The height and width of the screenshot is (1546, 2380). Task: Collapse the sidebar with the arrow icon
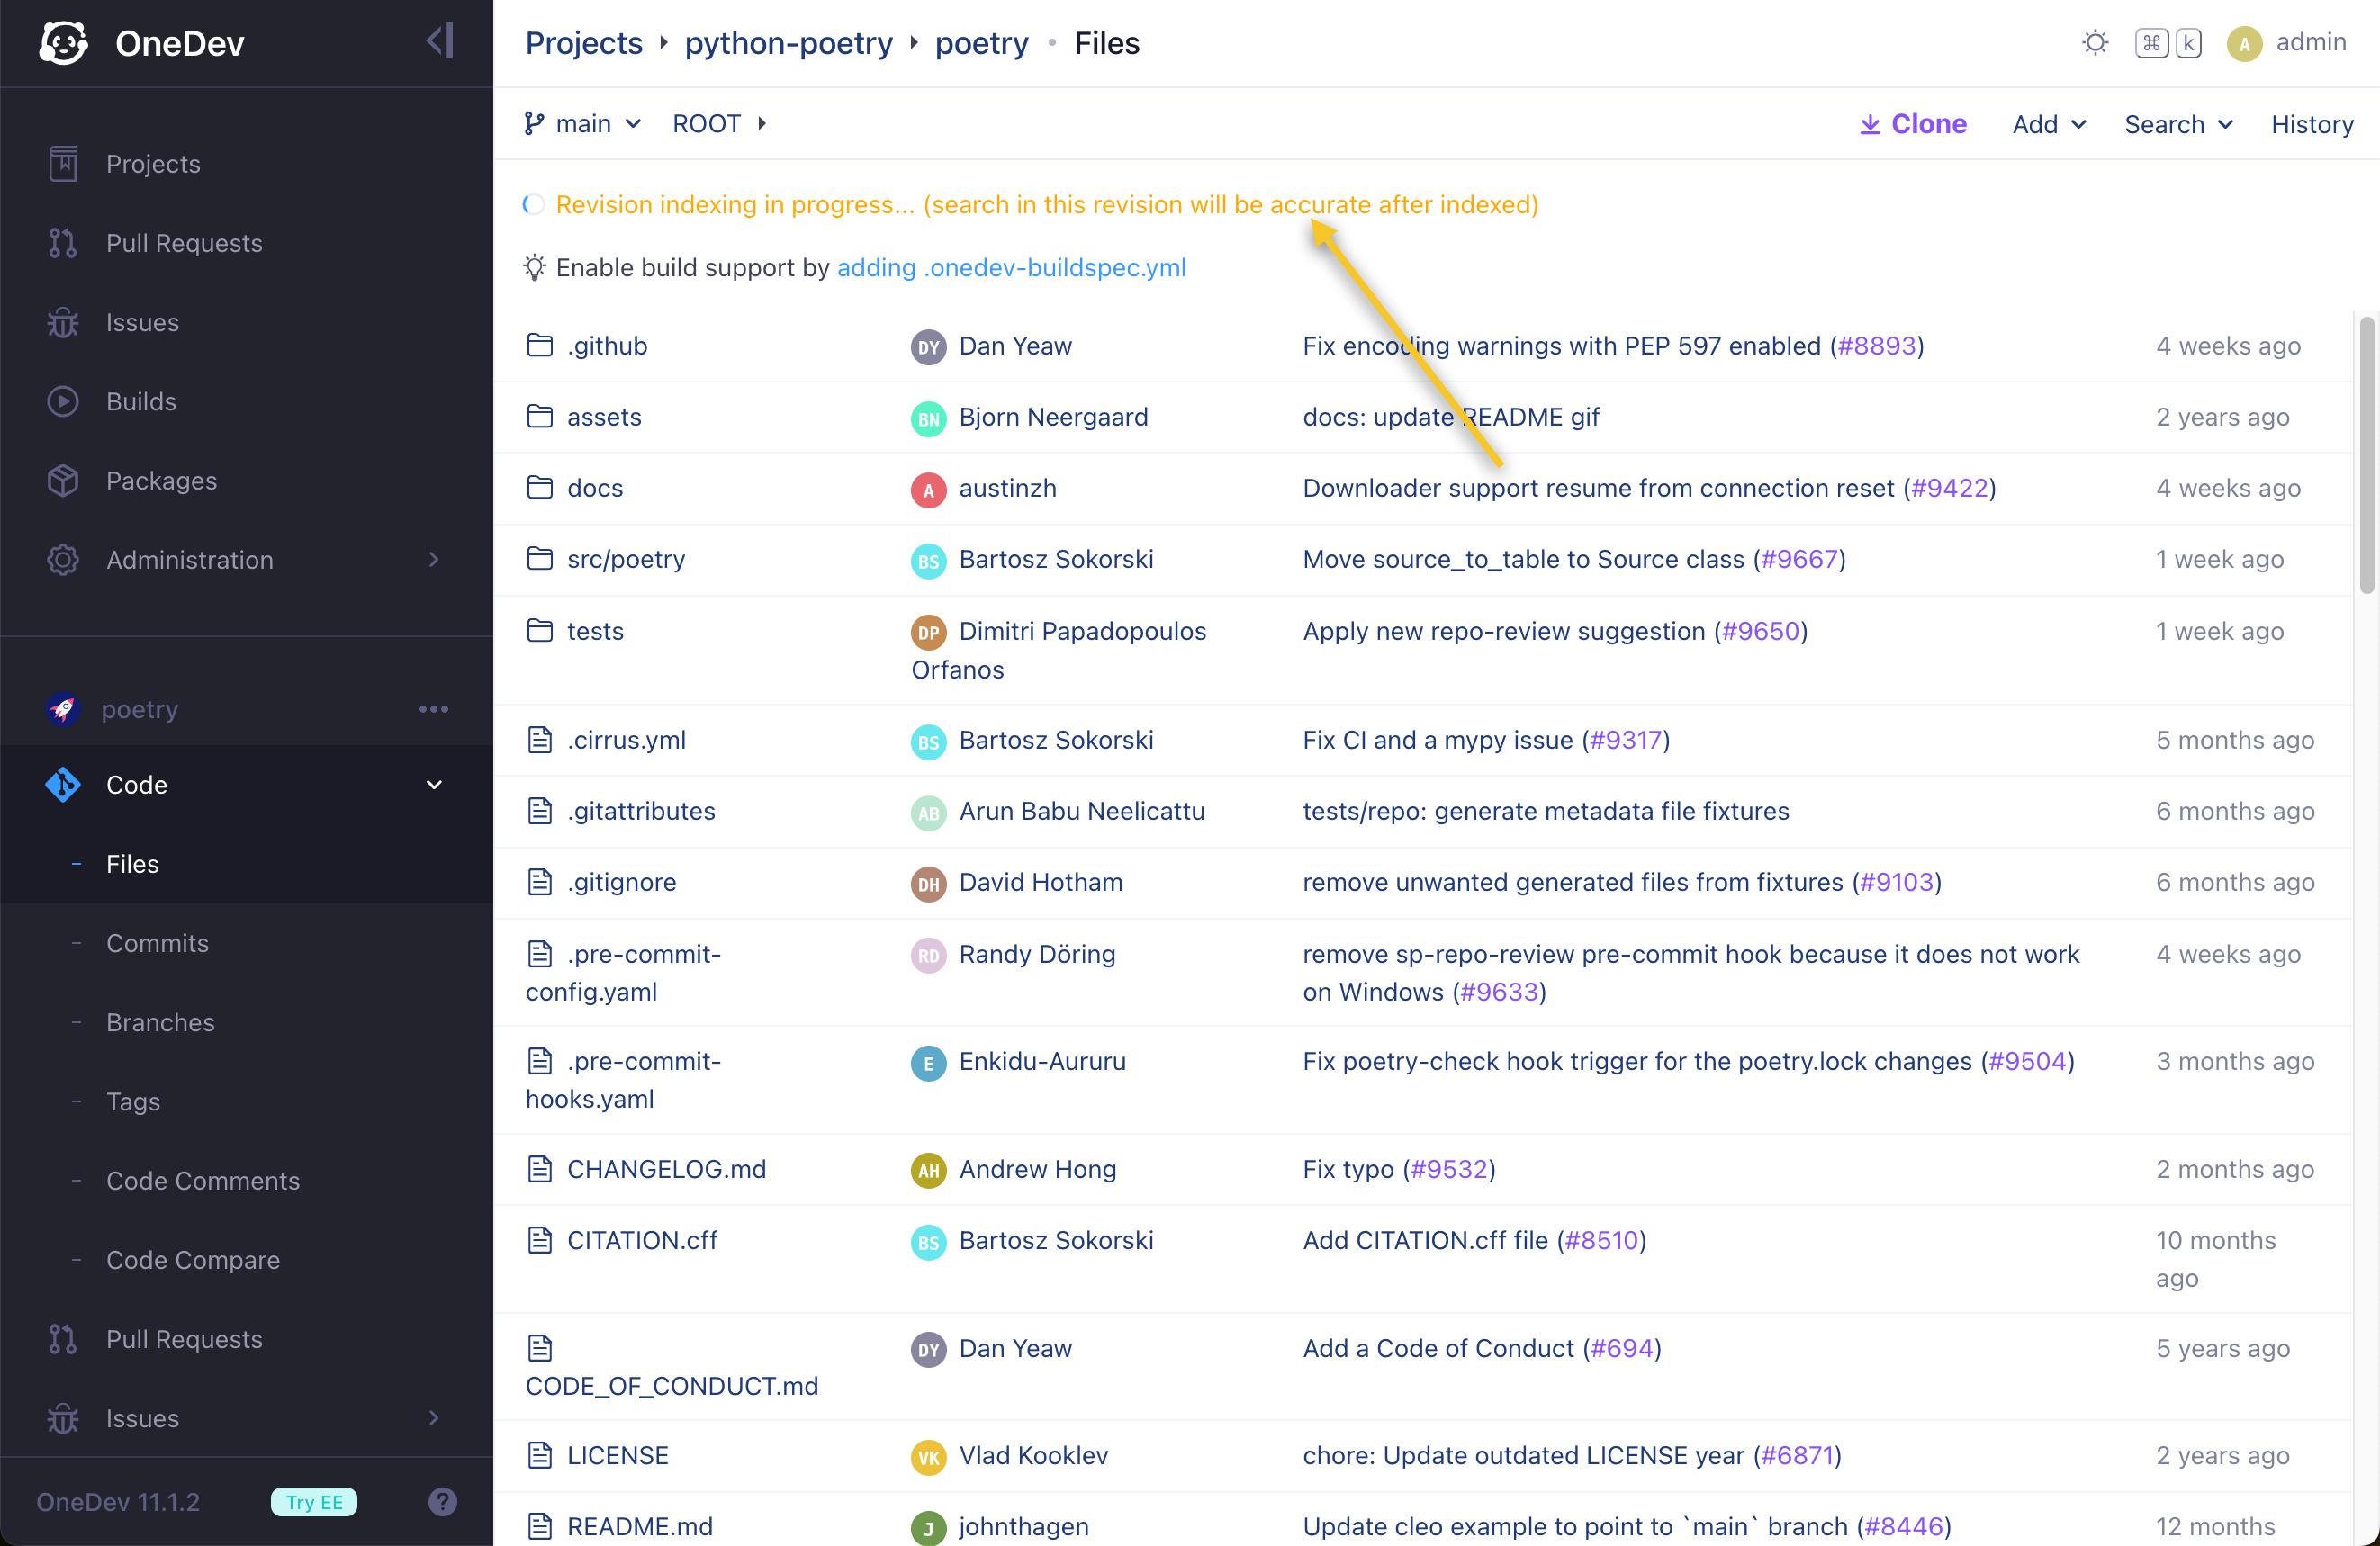point(438,41)
